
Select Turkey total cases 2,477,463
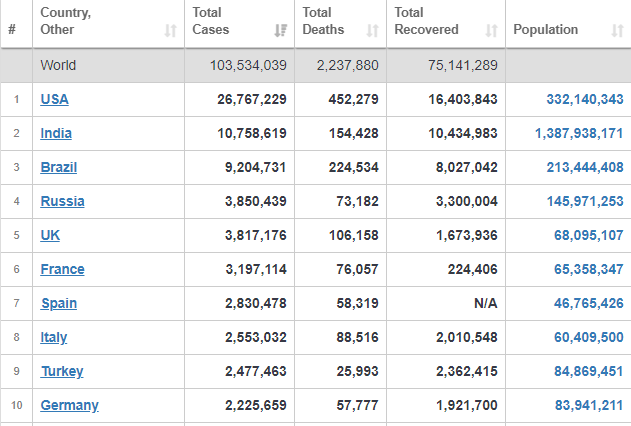point(256,371)
